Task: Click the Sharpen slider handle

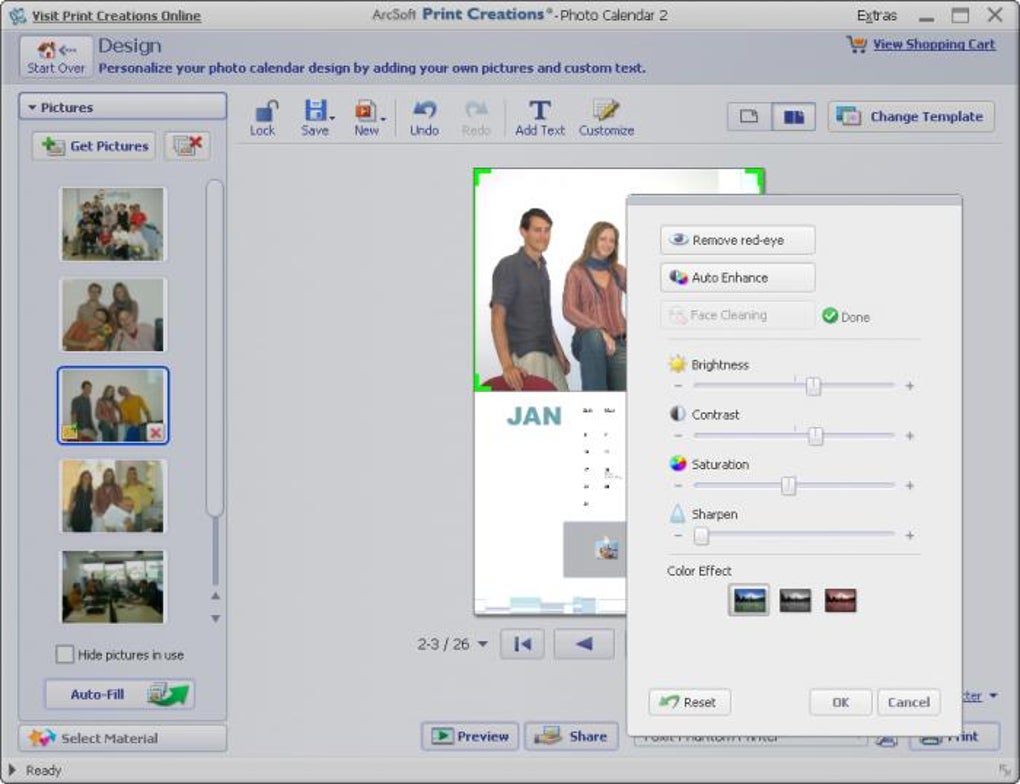Action: (701, 535)
